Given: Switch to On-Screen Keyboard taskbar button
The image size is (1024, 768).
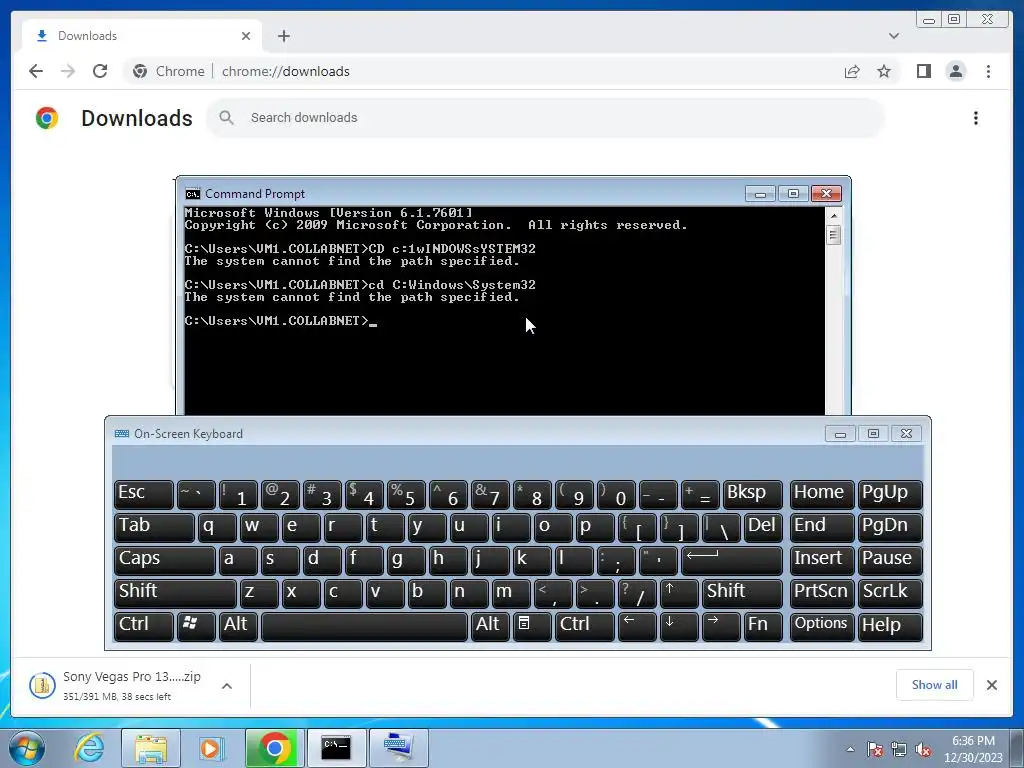Looking at the screenshot, I should [x=398, y=748].
